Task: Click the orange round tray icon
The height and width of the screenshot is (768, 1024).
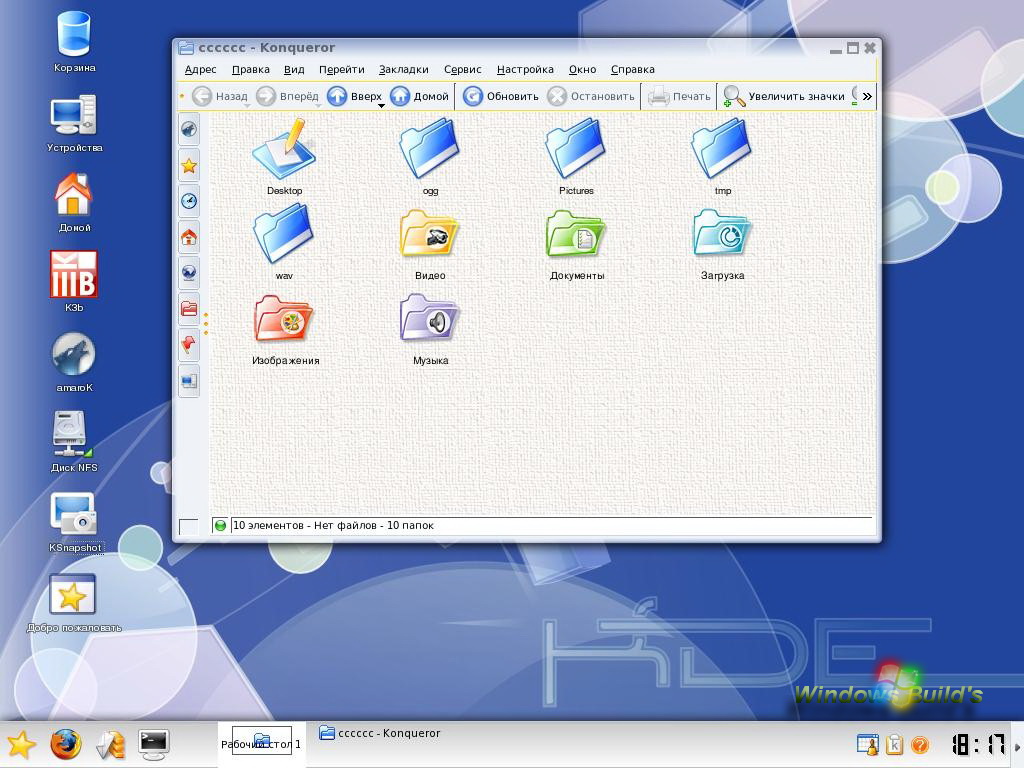Action: point(920,744)
